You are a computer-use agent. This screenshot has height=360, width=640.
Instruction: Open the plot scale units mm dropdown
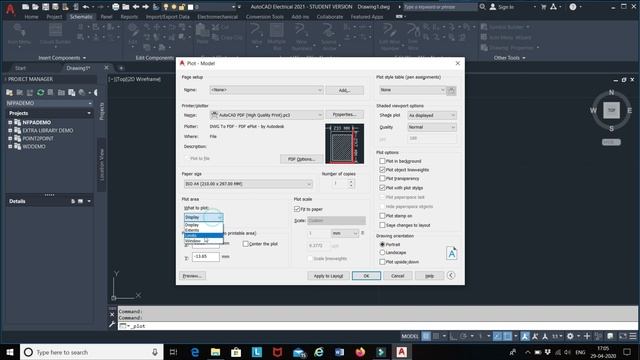click(344, 233)
